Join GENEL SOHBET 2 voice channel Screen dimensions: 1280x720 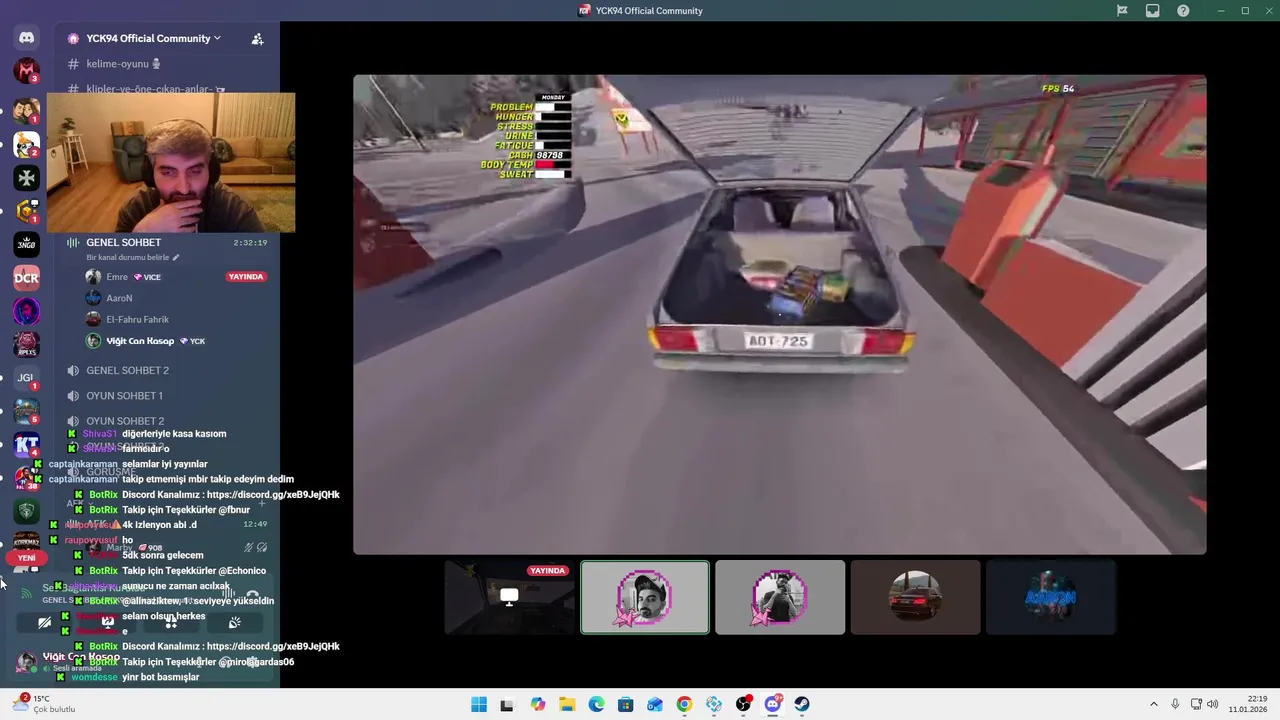(x=127, y=371)
